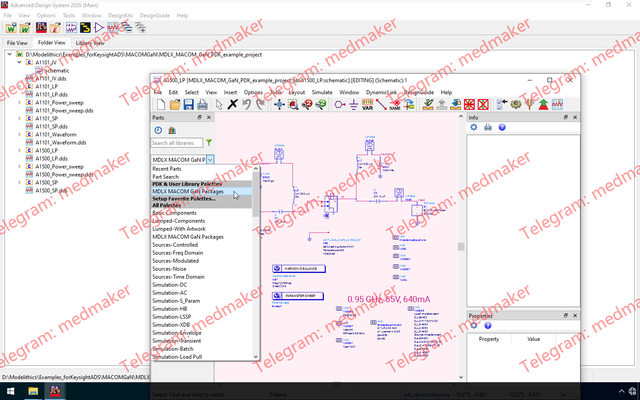Select the Insert Wire tool
640x400 pixels.
(x=381, y=104)
